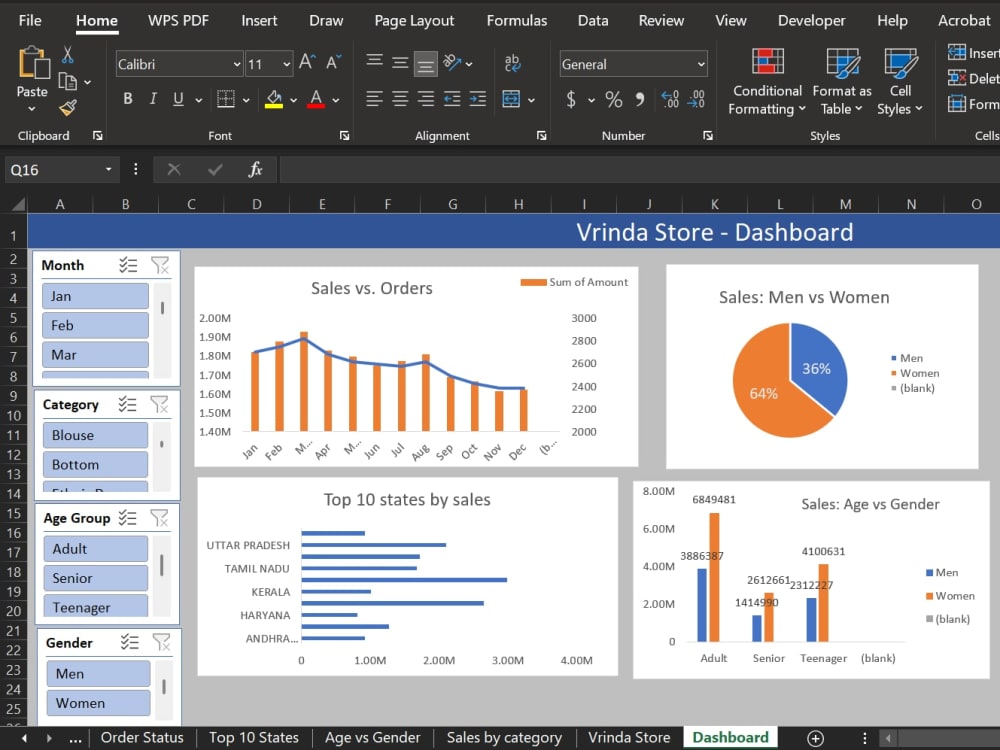Apply red font color
Screen dimensions: 1000x750
[316, 99]
